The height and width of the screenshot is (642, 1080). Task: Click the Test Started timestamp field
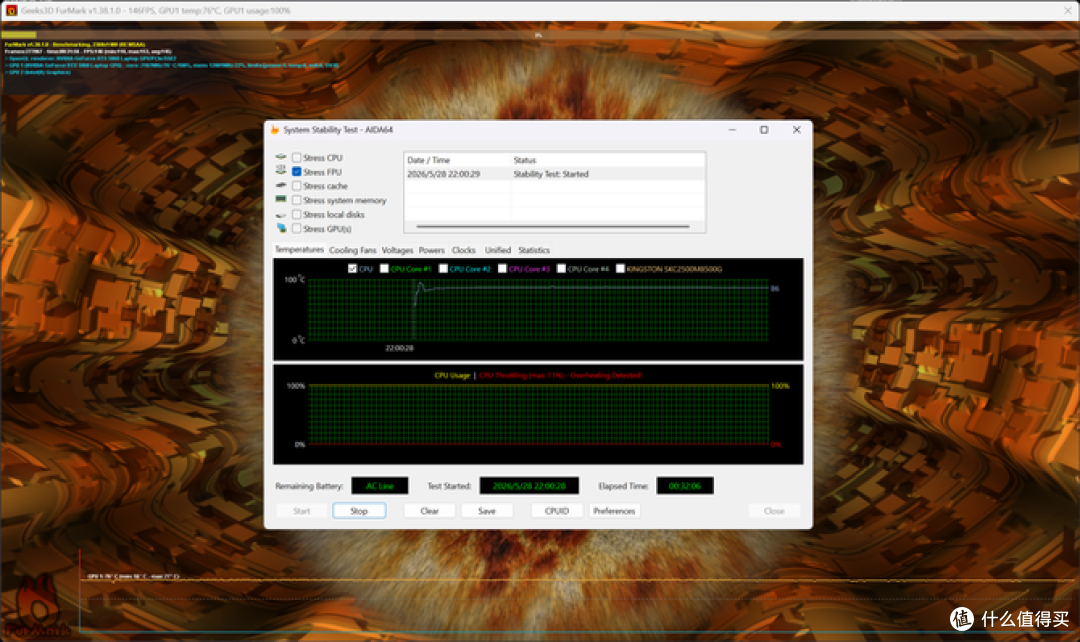(529, 486)
